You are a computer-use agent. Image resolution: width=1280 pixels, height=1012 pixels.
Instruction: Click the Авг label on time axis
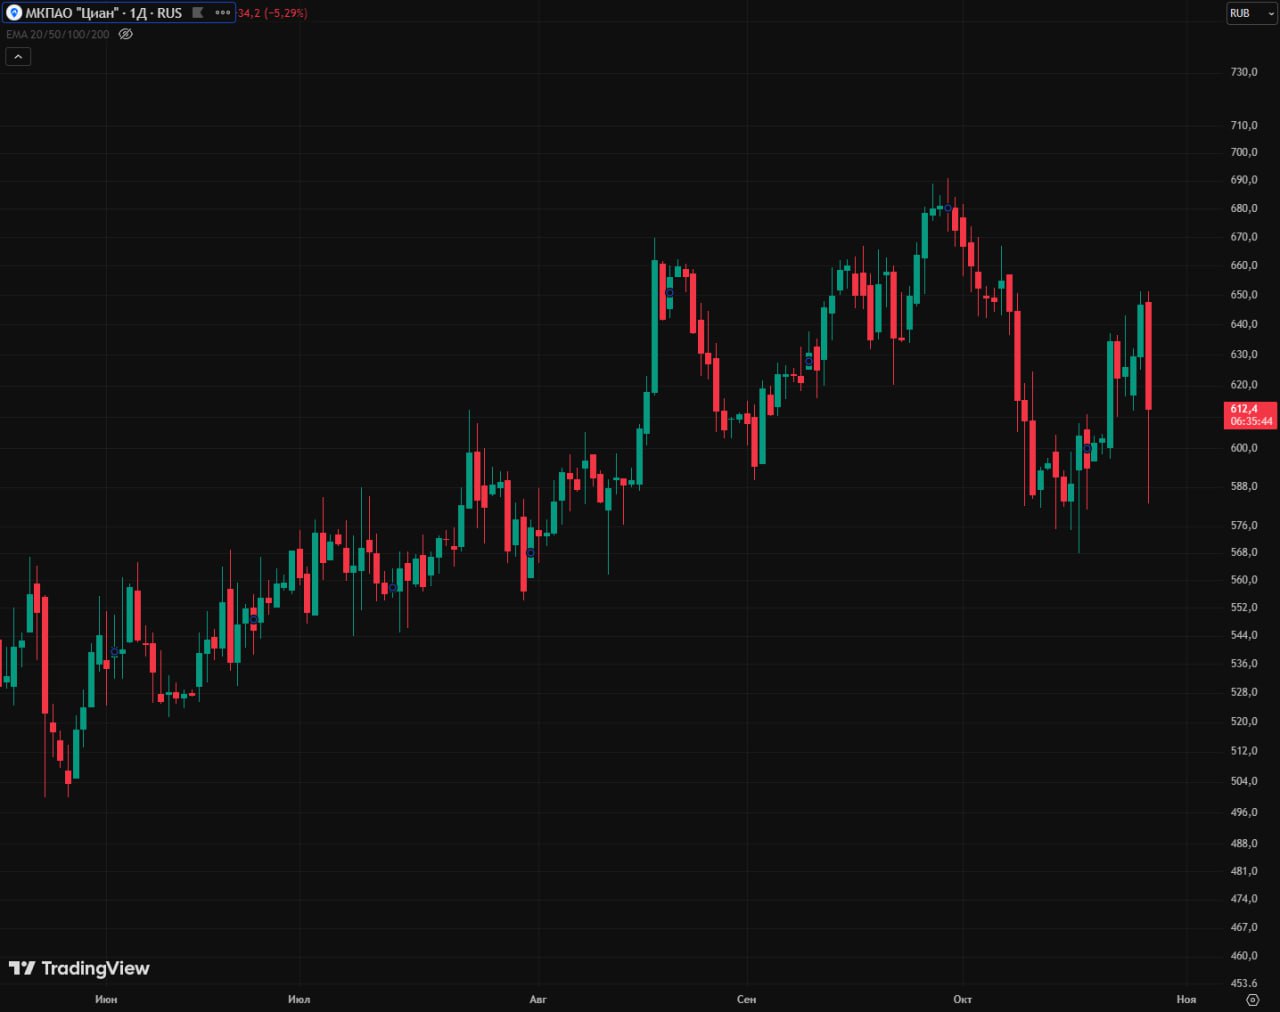point(538,999)
